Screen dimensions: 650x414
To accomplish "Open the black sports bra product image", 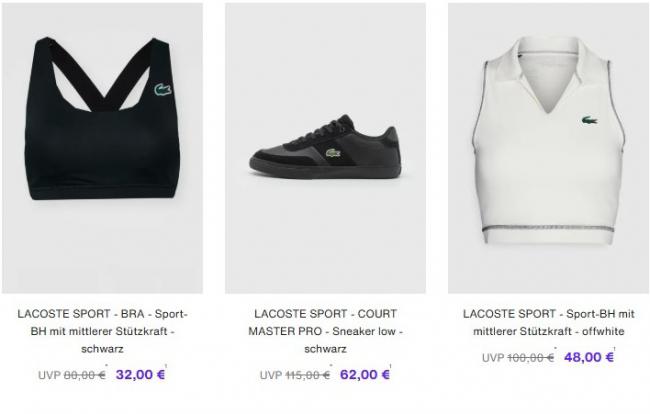I will click(102, 148).
